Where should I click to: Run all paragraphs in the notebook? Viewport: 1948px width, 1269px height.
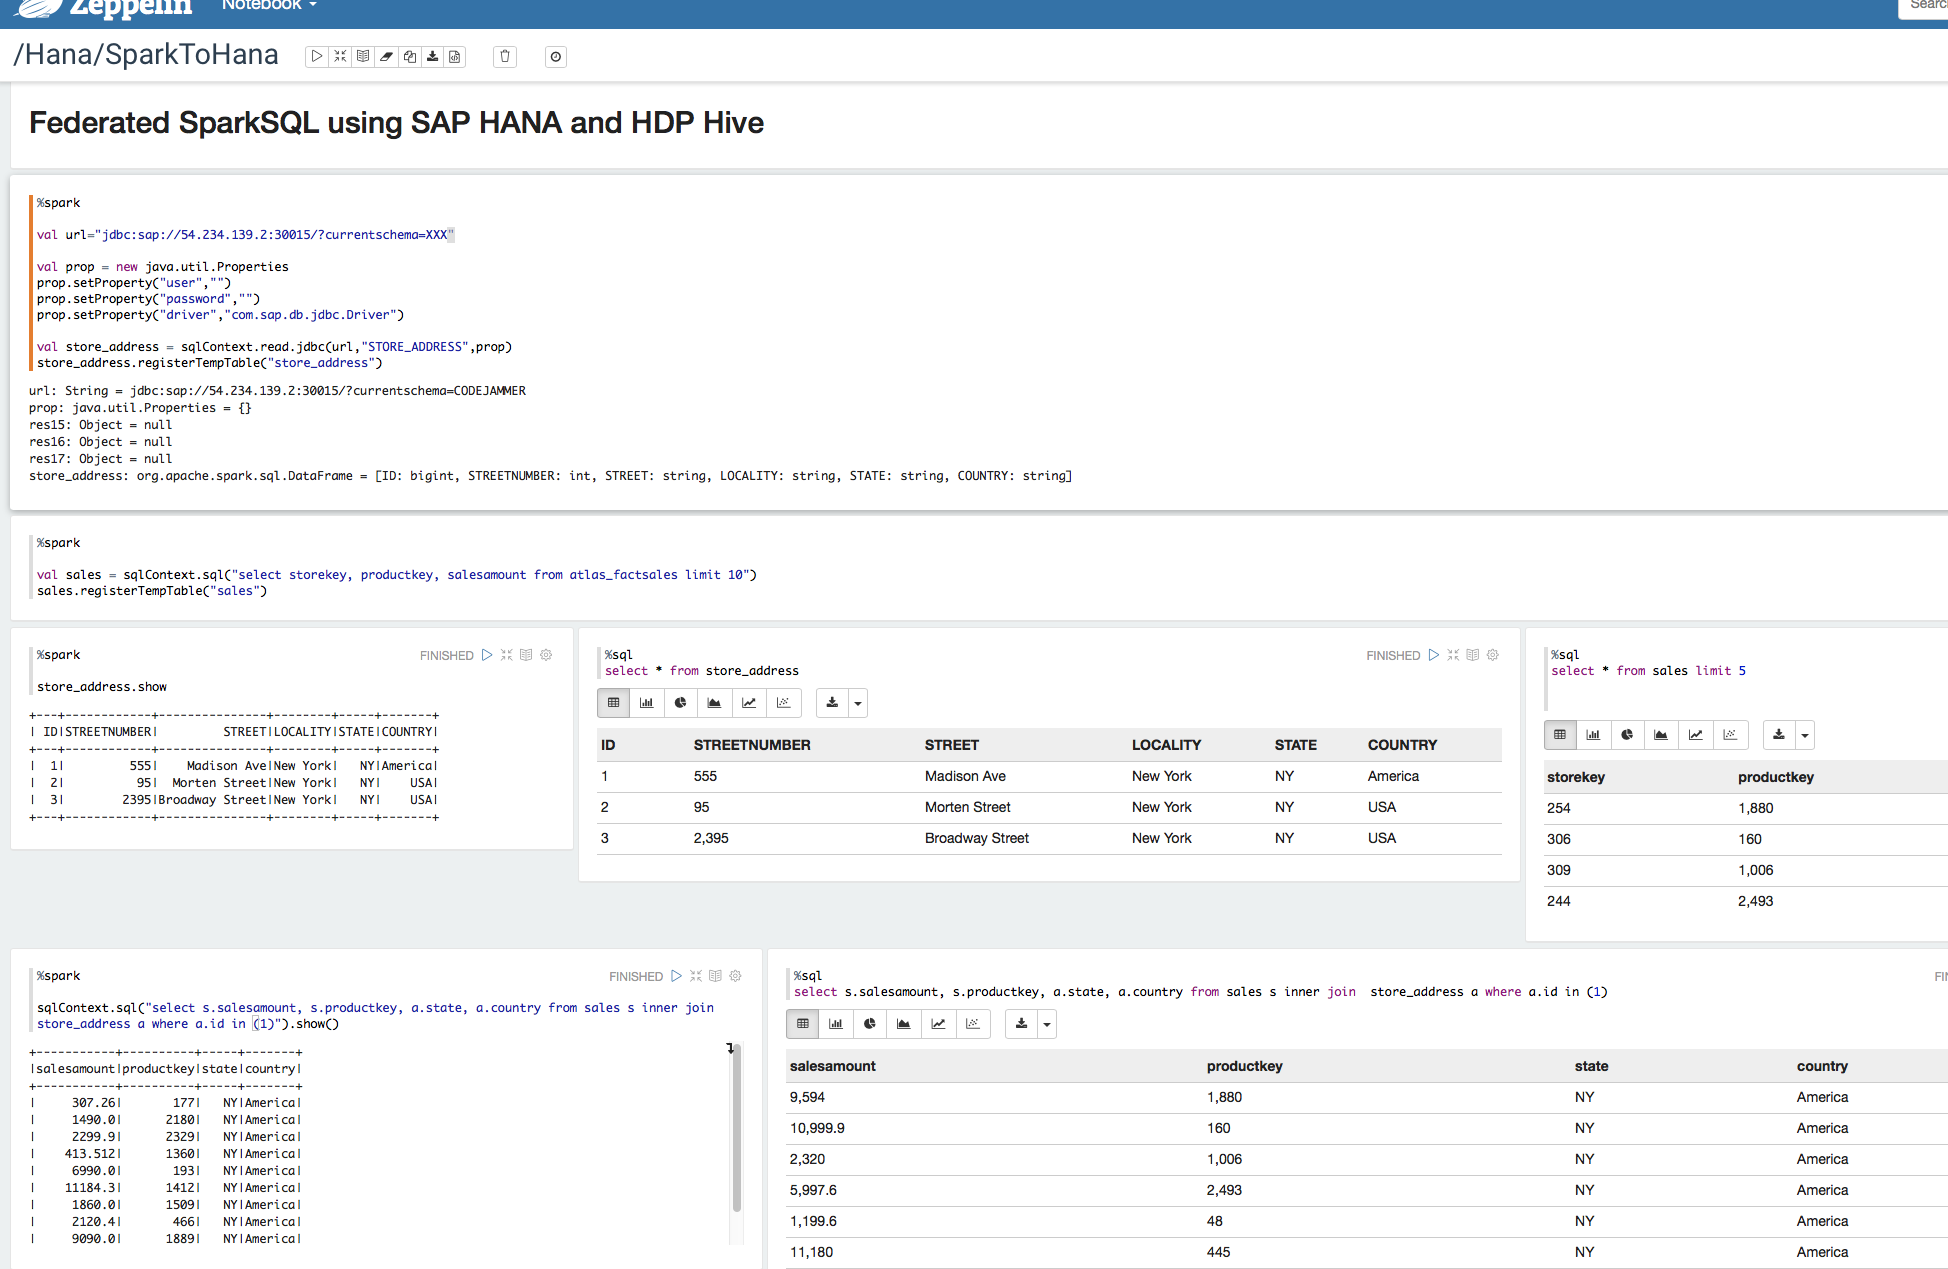(x=317, y=56)
